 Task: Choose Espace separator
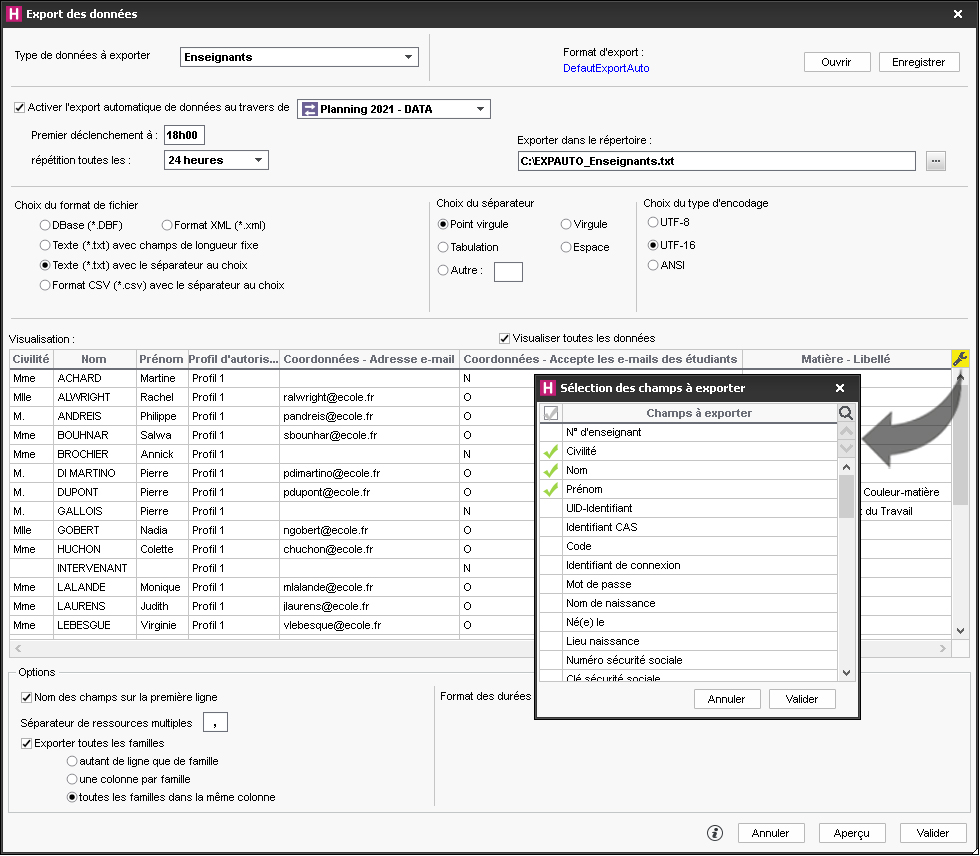coord(566,247)
